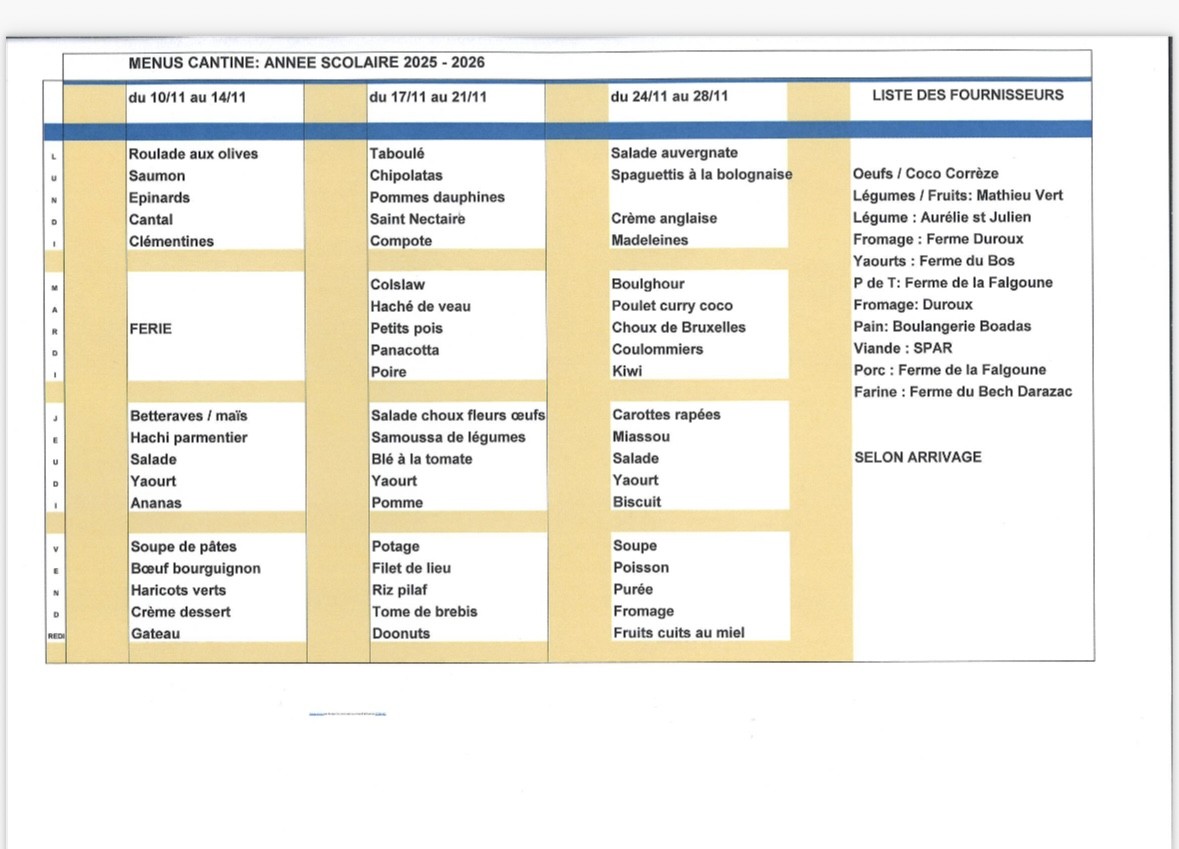
Task: Select "Bœuf bourguignon" in Friday's menu
Action: pos(195,568)
